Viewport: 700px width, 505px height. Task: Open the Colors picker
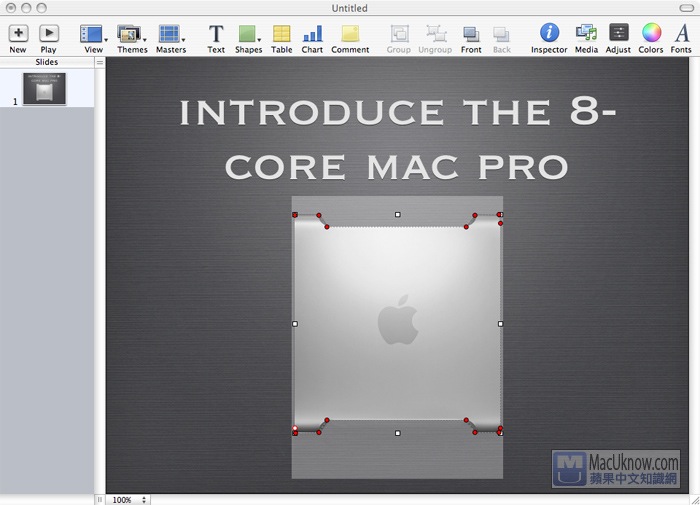[651, 38]
